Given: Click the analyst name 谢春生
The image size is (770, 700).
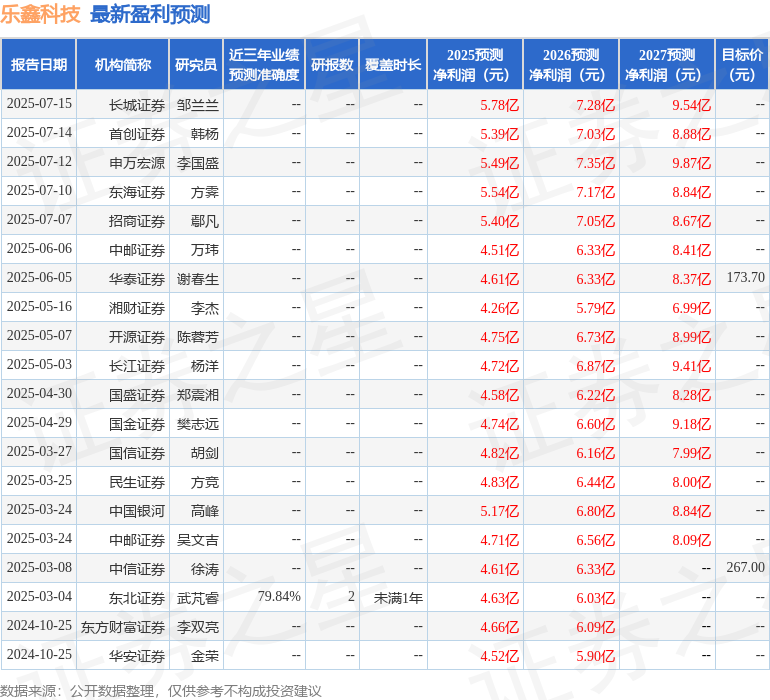Looking at the screenshot, I should [x=197, y=279].
